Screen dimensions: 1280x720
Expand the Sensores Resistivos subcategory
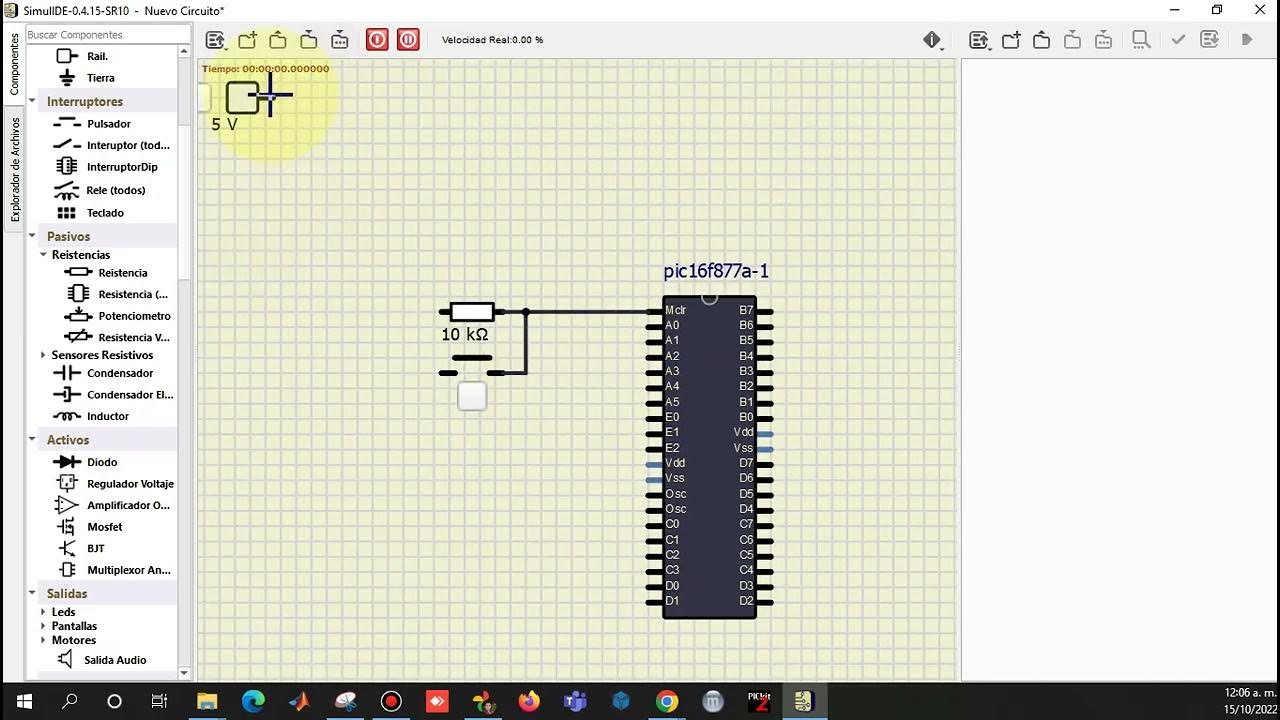(43, 355)
